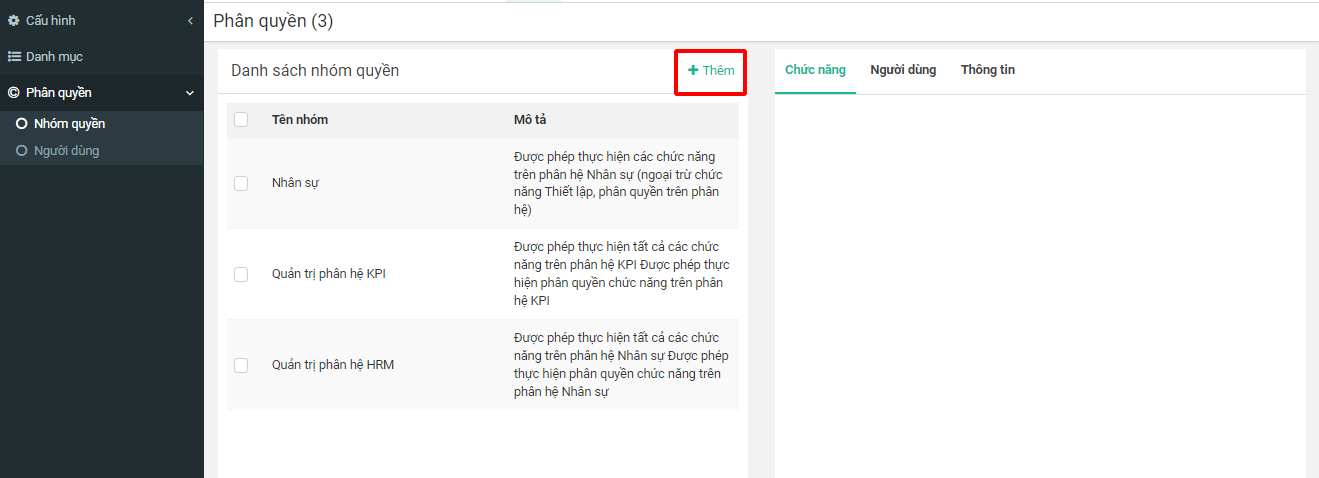1319x478 pixels.
Task: Toggle the select-all checkbox in table header
Action: click(x=241, y=120)
